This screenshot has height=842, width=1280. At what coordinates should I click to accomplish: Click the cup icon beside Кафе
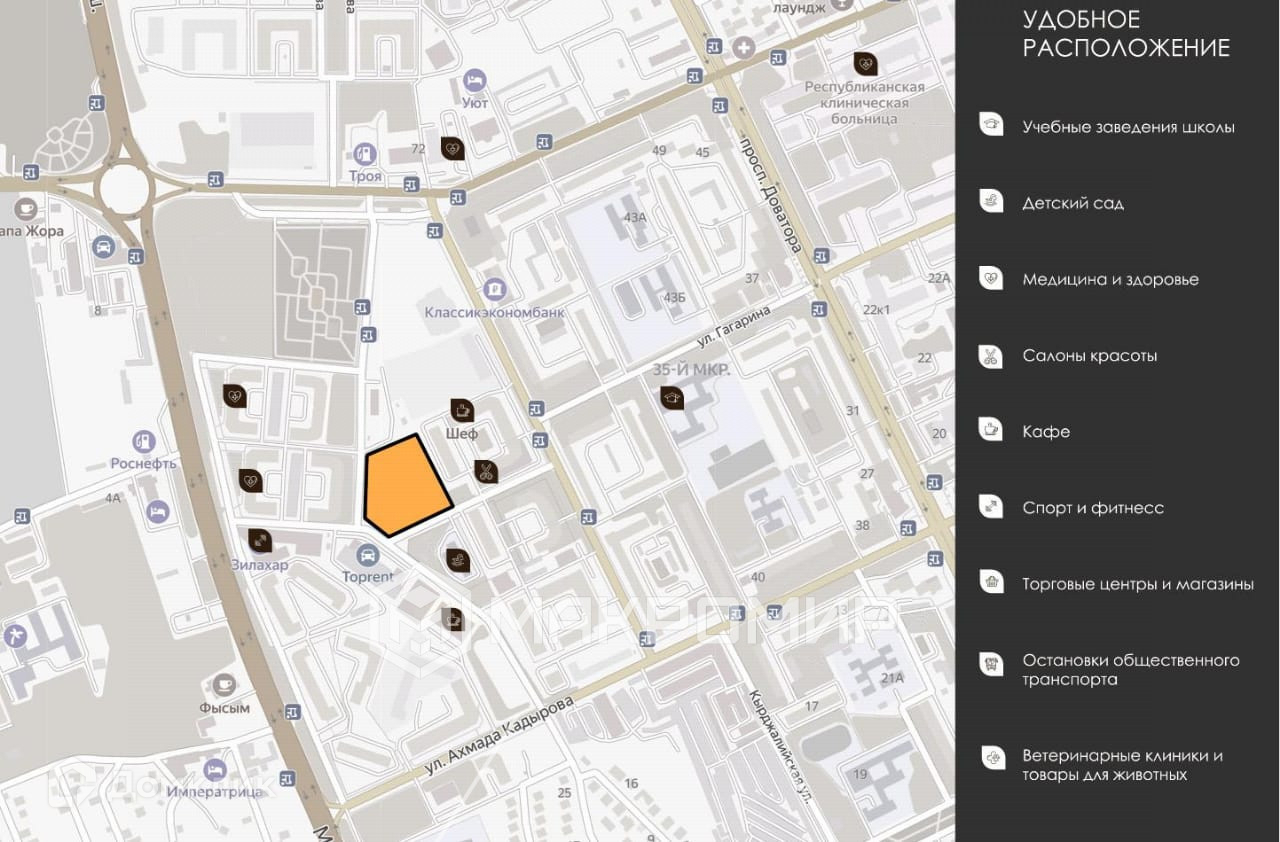[x=991, y=430]
